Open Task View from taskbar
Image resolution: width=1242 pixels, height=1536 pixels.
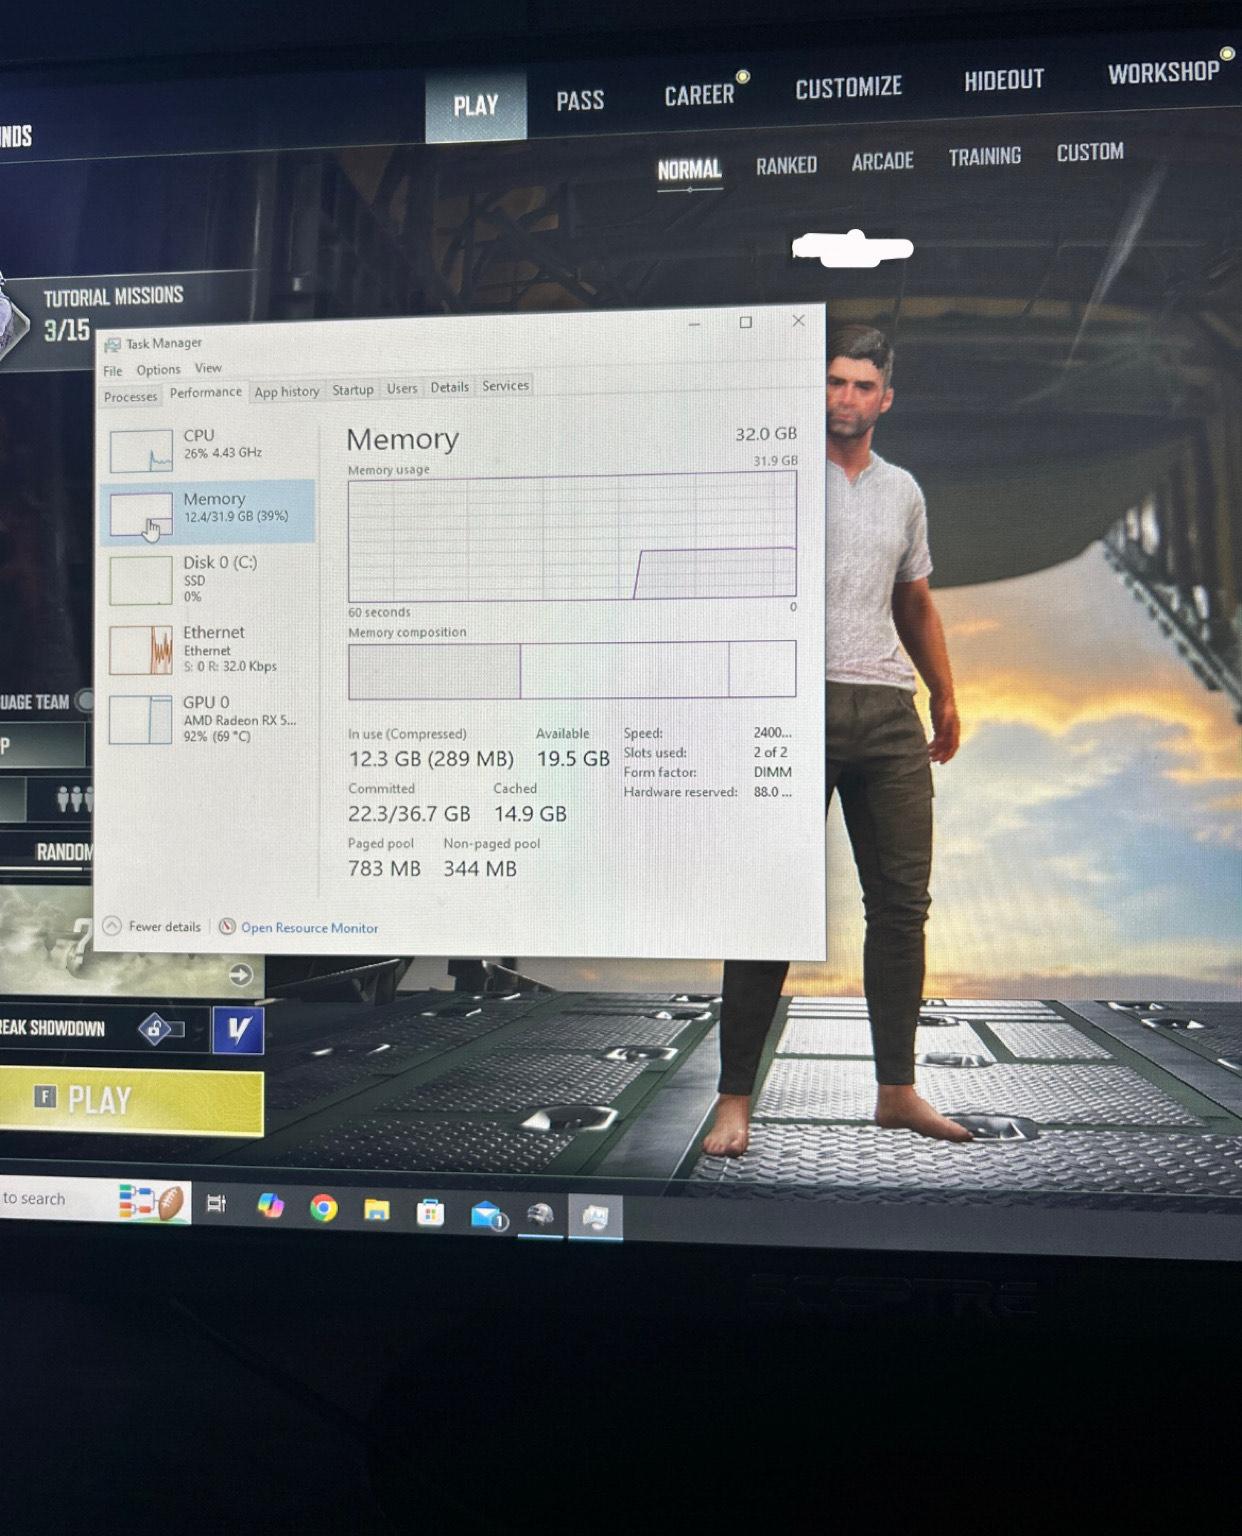(x=215, y=1204)
